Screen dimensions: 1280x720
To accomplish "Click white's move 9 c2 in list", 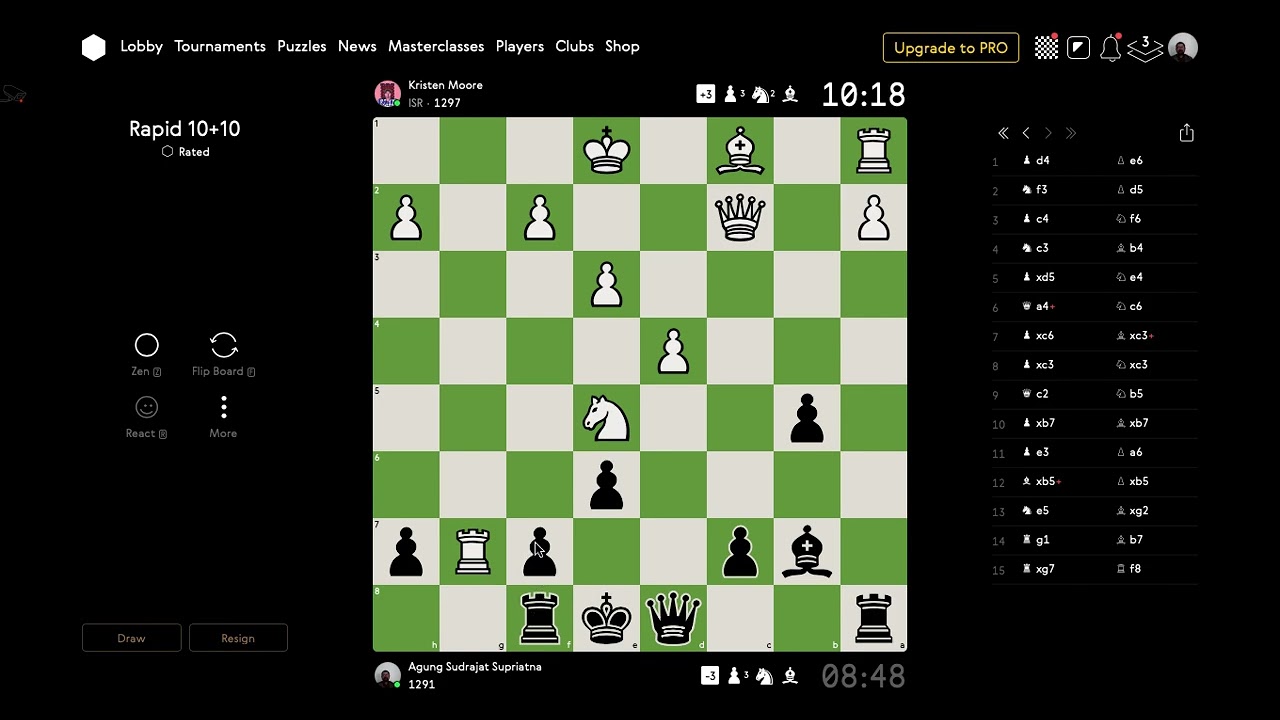I will 1035,394.
